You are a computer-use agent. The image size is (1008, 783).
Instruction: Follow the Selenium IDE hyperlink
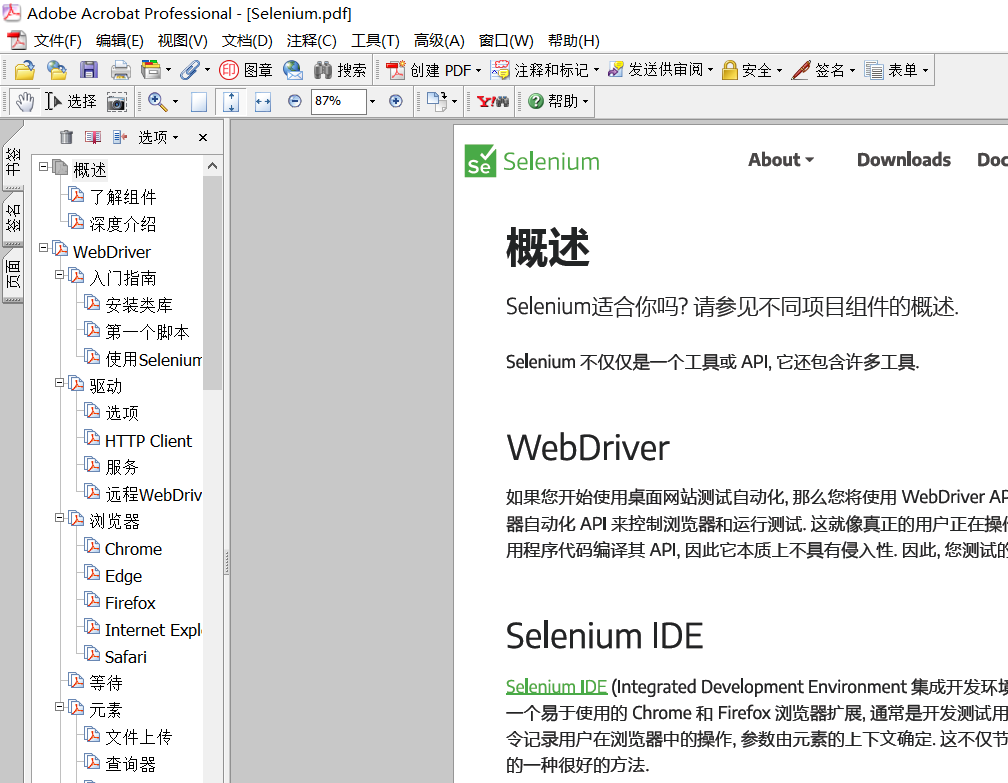[556, 687]
